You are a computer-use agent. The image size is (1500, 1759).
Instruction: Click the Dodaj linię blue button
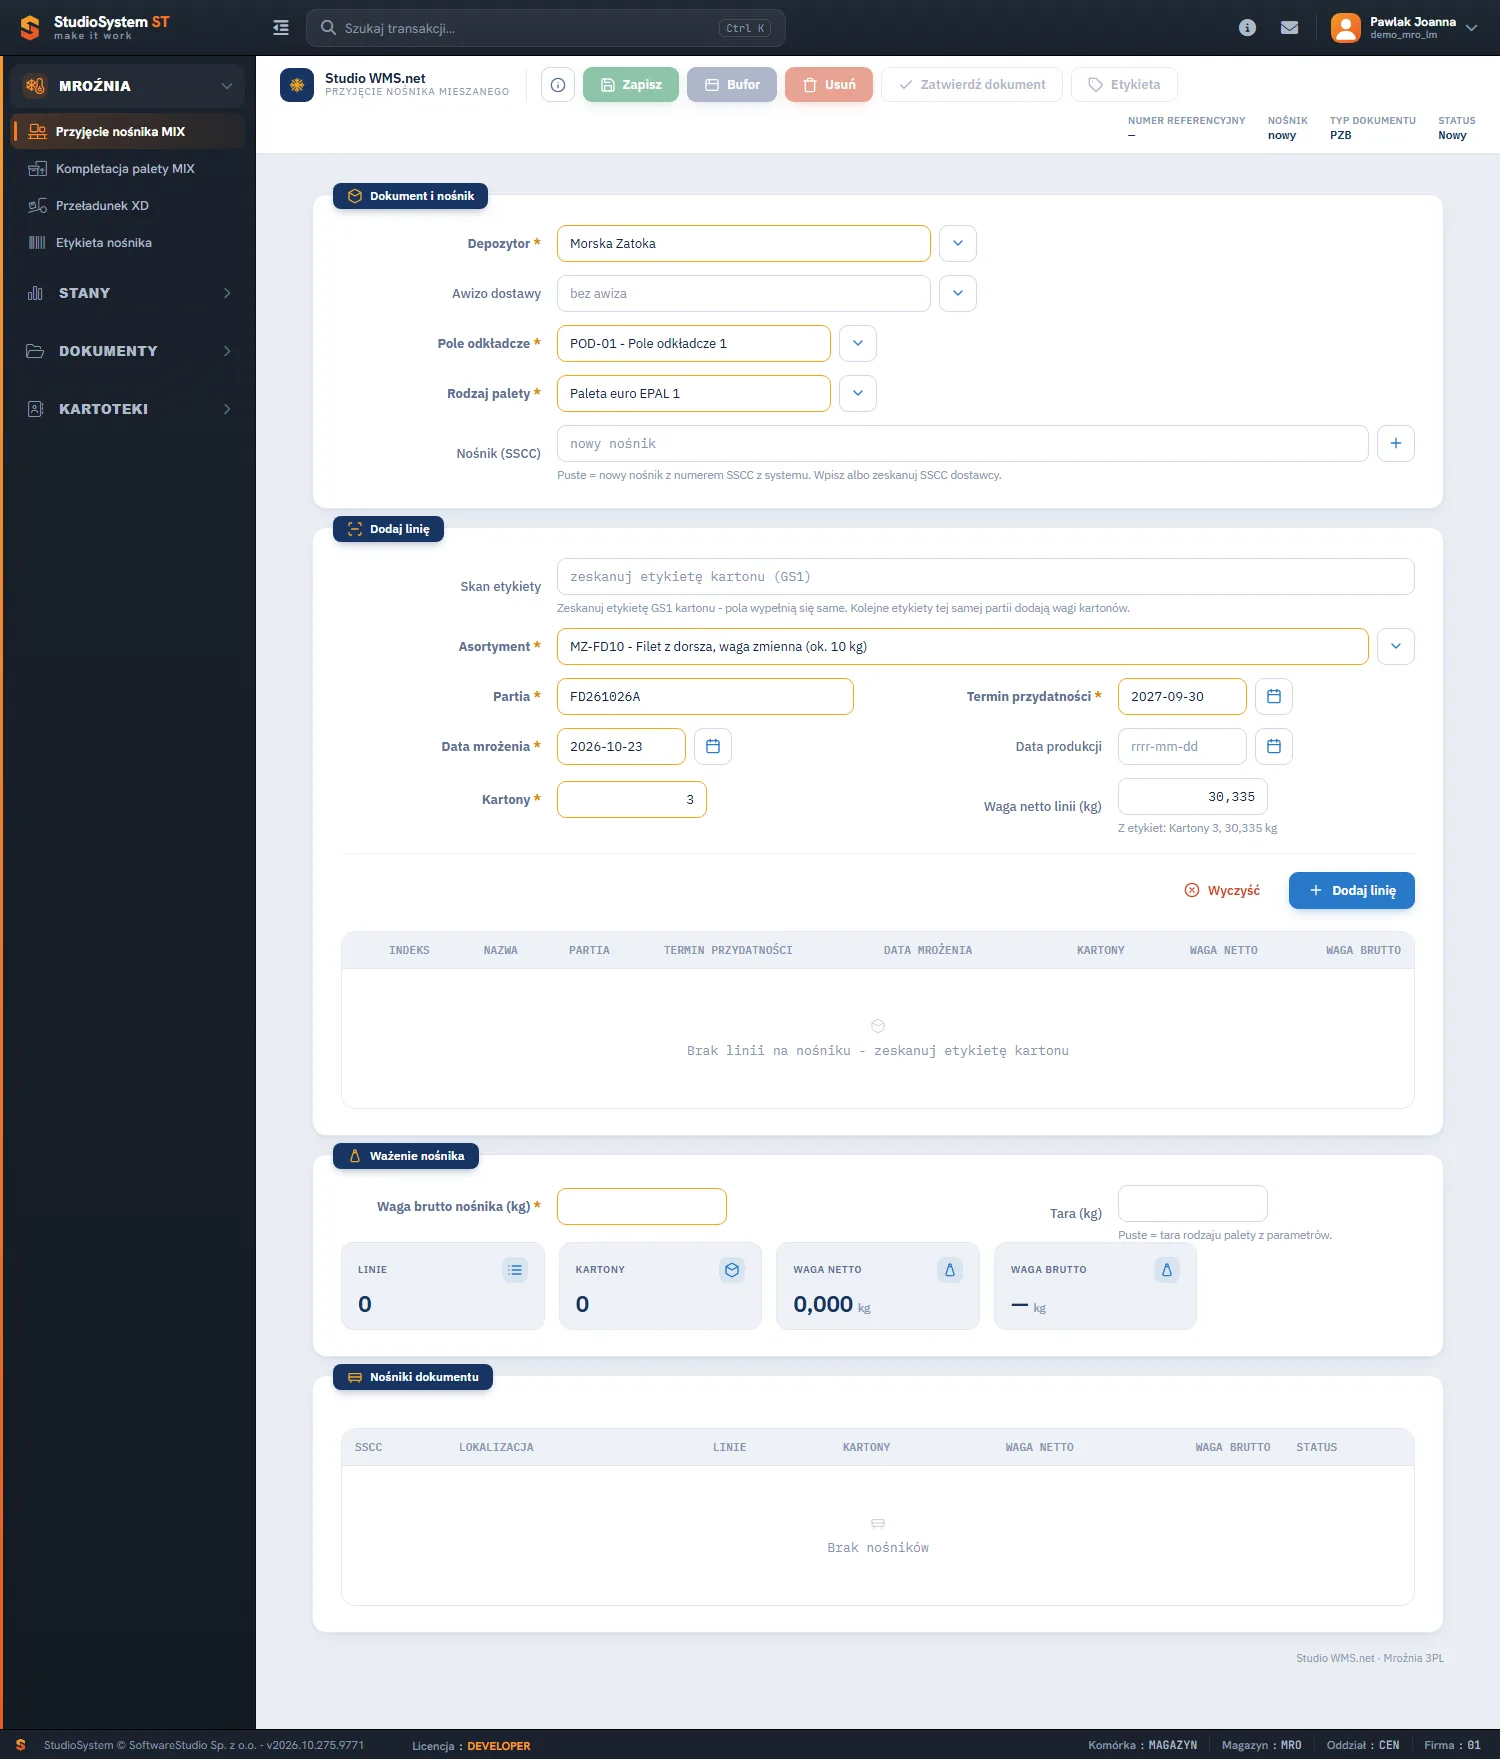1352,891
